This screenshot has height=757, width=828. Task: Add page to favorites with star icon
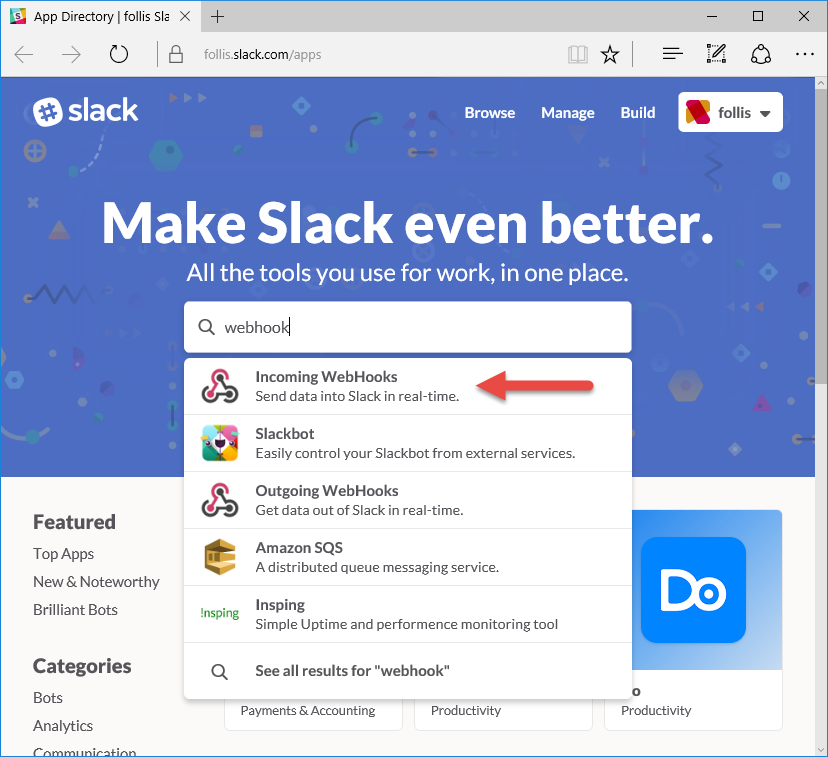tap(610, 54)
